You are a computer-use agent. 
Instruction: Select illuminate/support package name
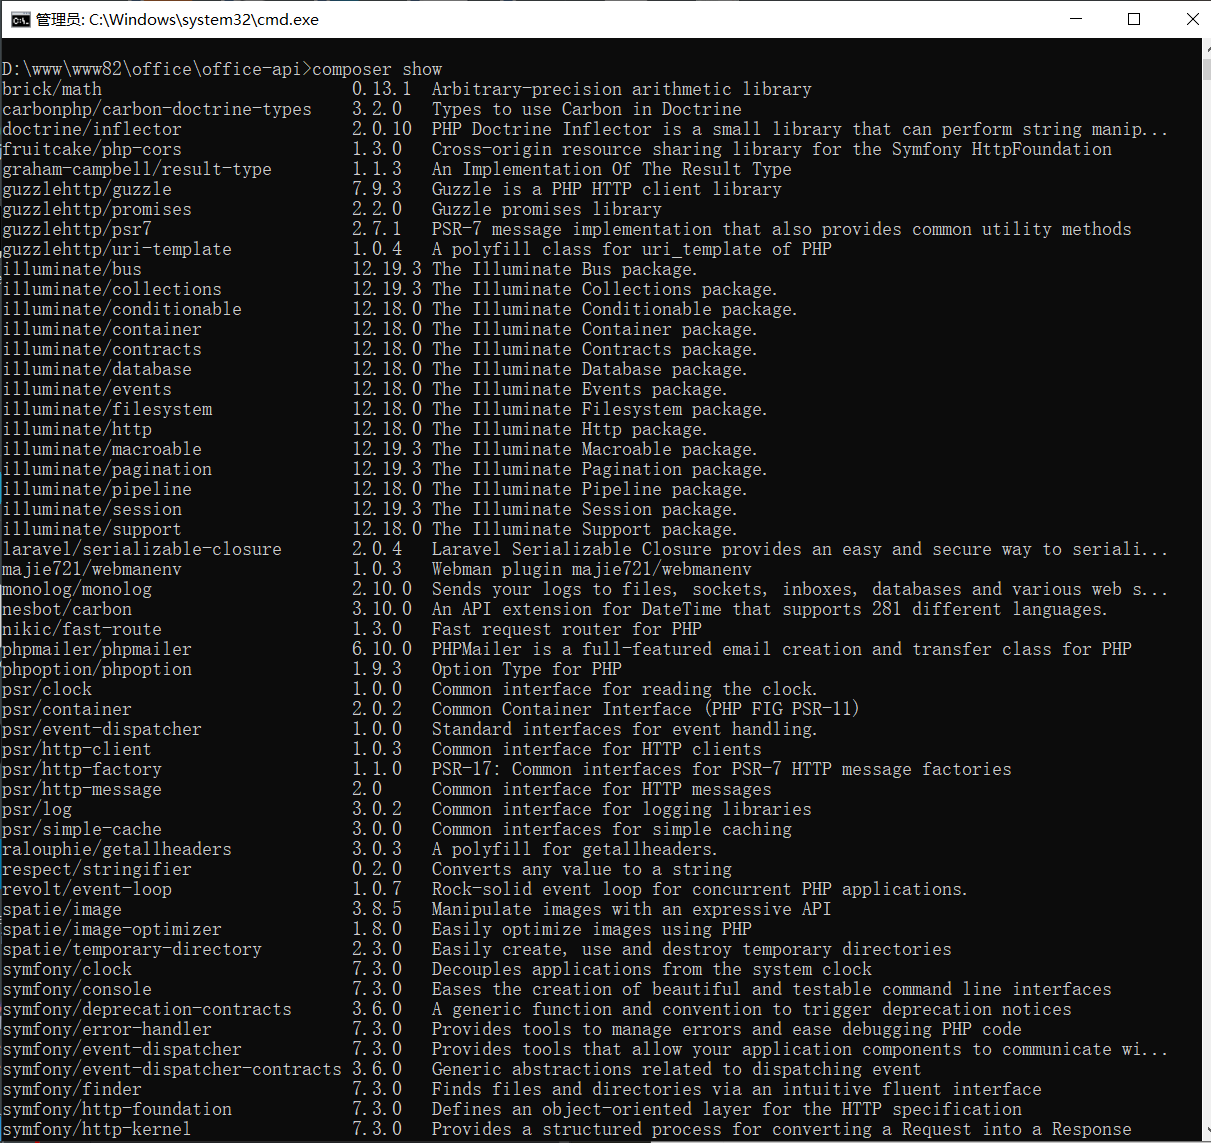(x=92, y=529)
